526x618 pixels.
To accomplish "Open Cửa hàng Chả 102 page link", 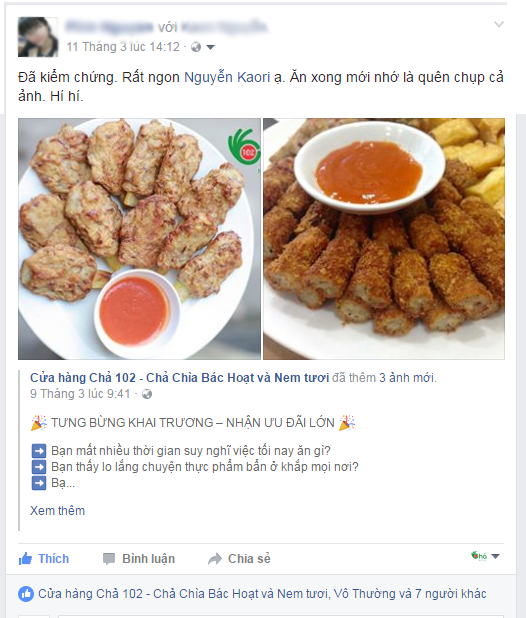I will pyautogui.click(x=179, y=378).
